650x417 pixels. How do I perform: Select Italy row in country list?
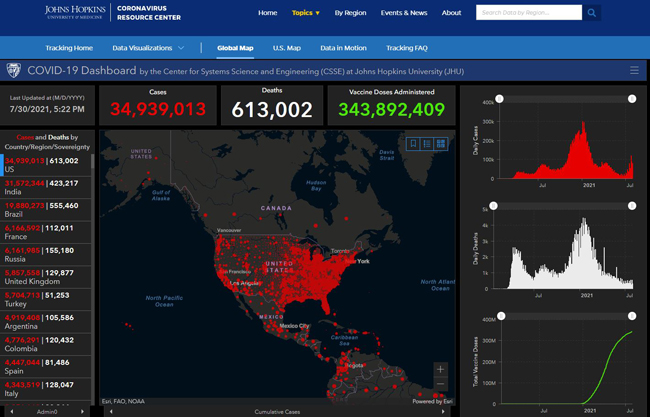[46, 389]
